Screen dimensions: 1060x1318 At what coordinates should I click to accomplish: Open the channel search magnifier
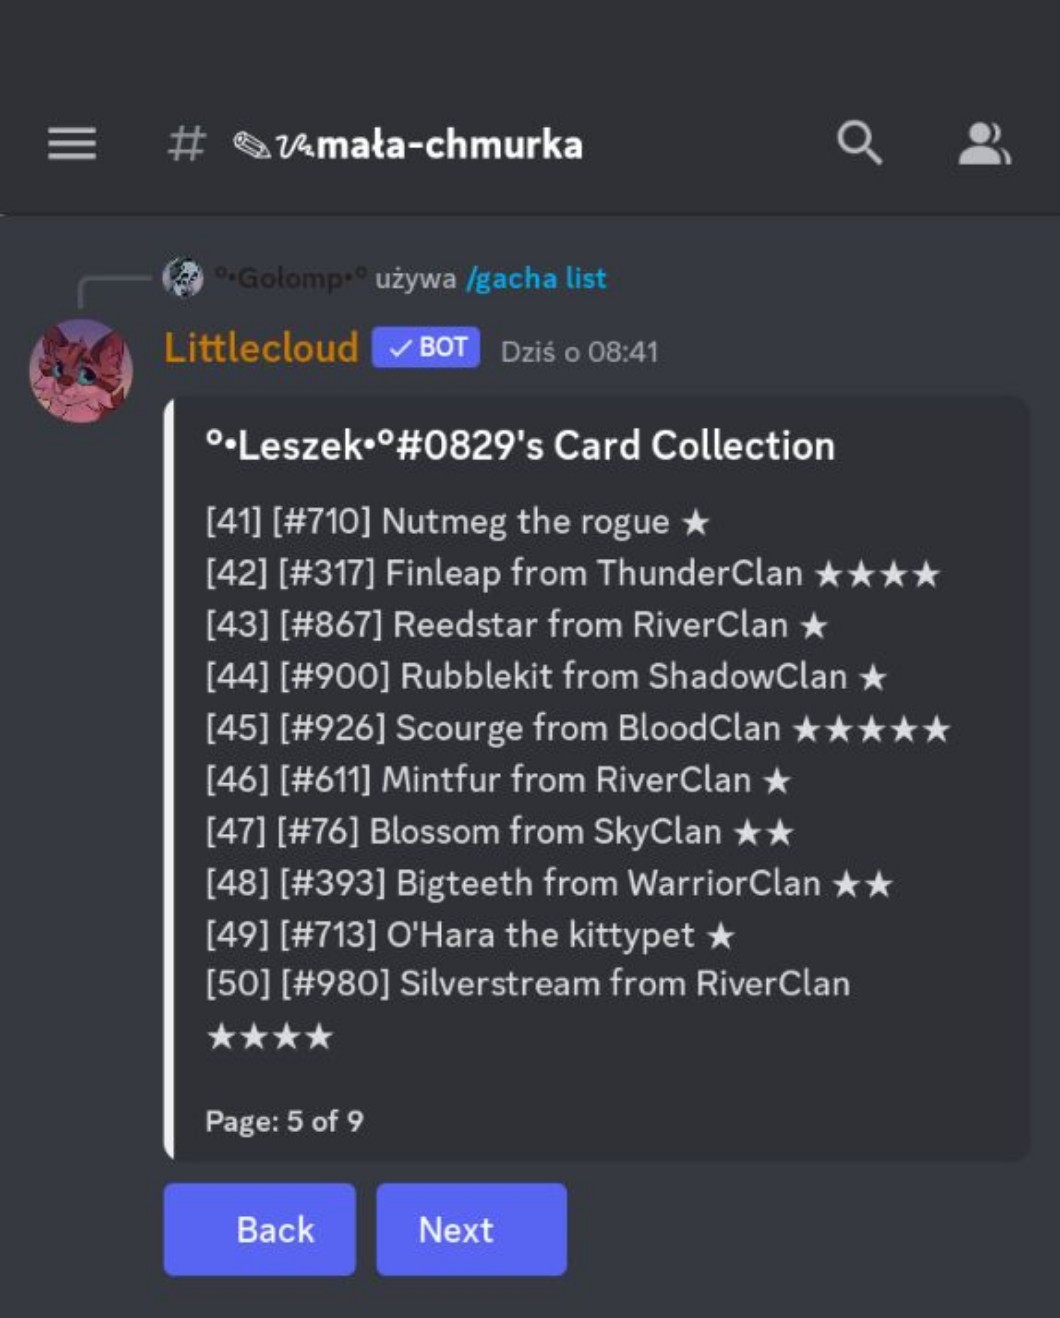click(859, 143)
